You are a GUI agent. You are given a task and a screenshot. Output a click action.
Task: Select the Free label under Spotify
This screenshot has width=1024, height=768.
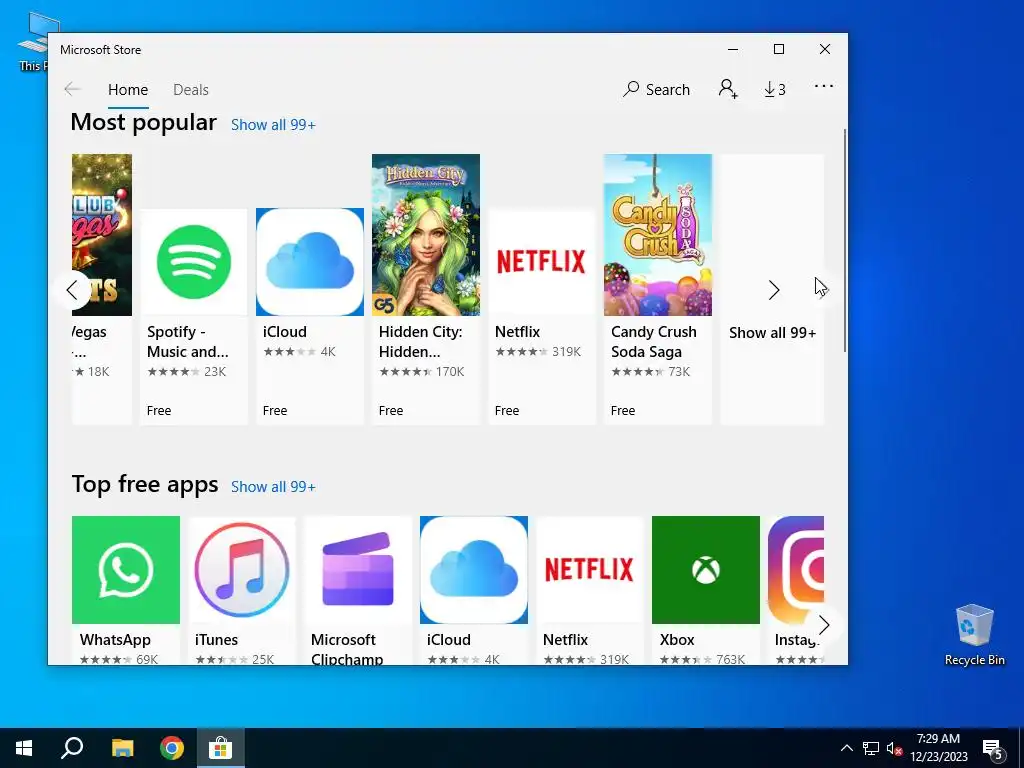pos(159,410)
